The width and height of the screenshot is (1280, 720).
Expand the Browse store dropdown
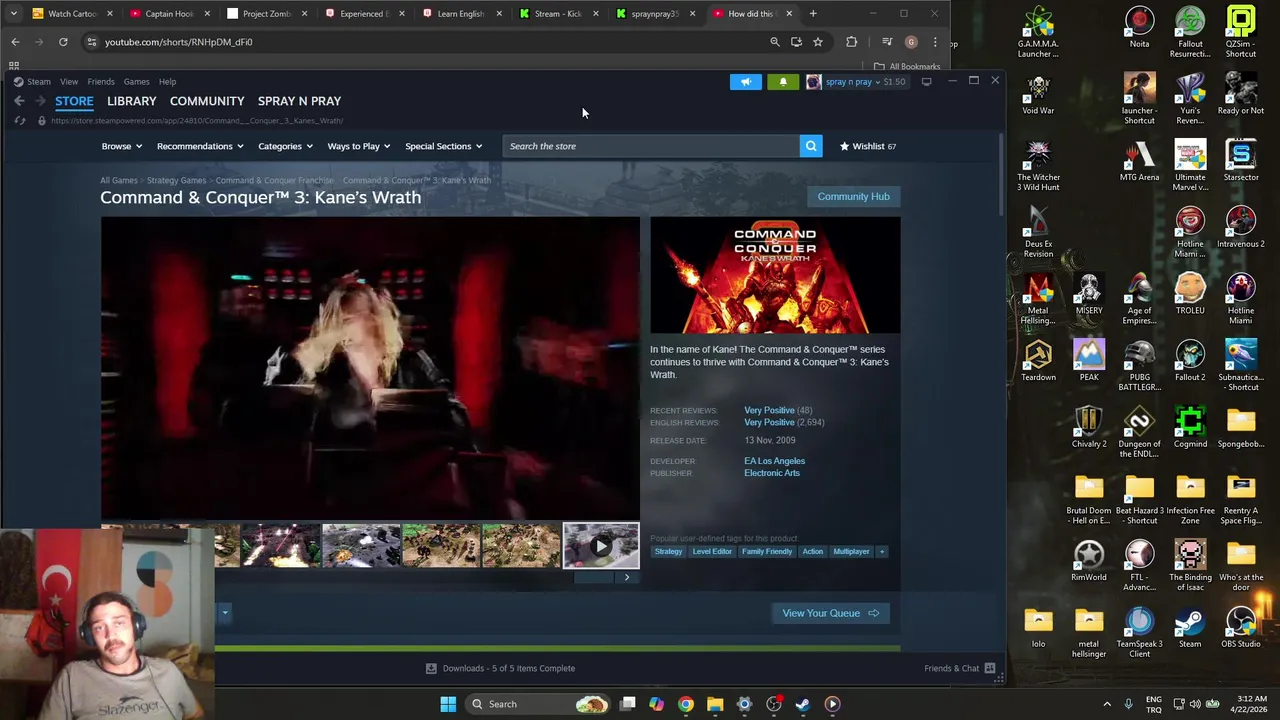121,146
